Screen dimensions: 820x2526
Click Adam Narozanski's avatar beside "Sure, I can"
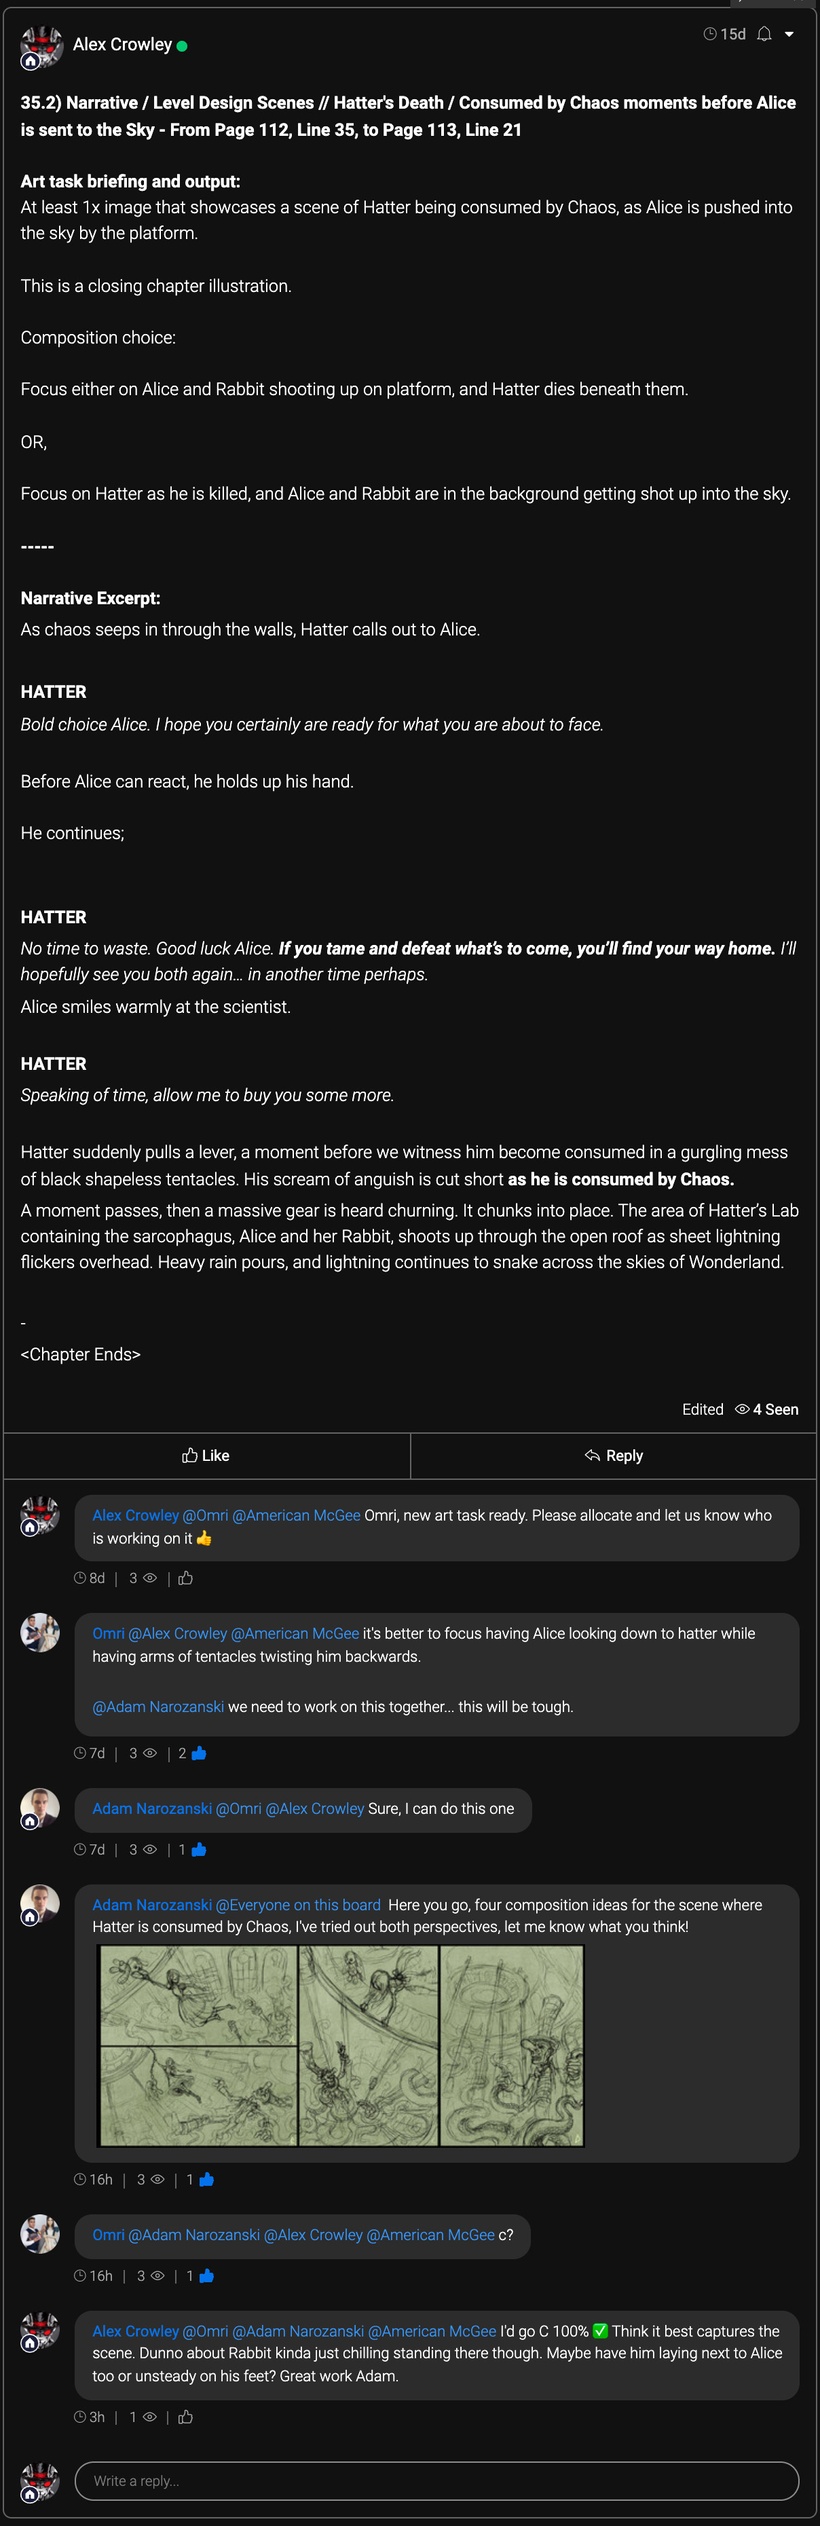[40, 1808]
